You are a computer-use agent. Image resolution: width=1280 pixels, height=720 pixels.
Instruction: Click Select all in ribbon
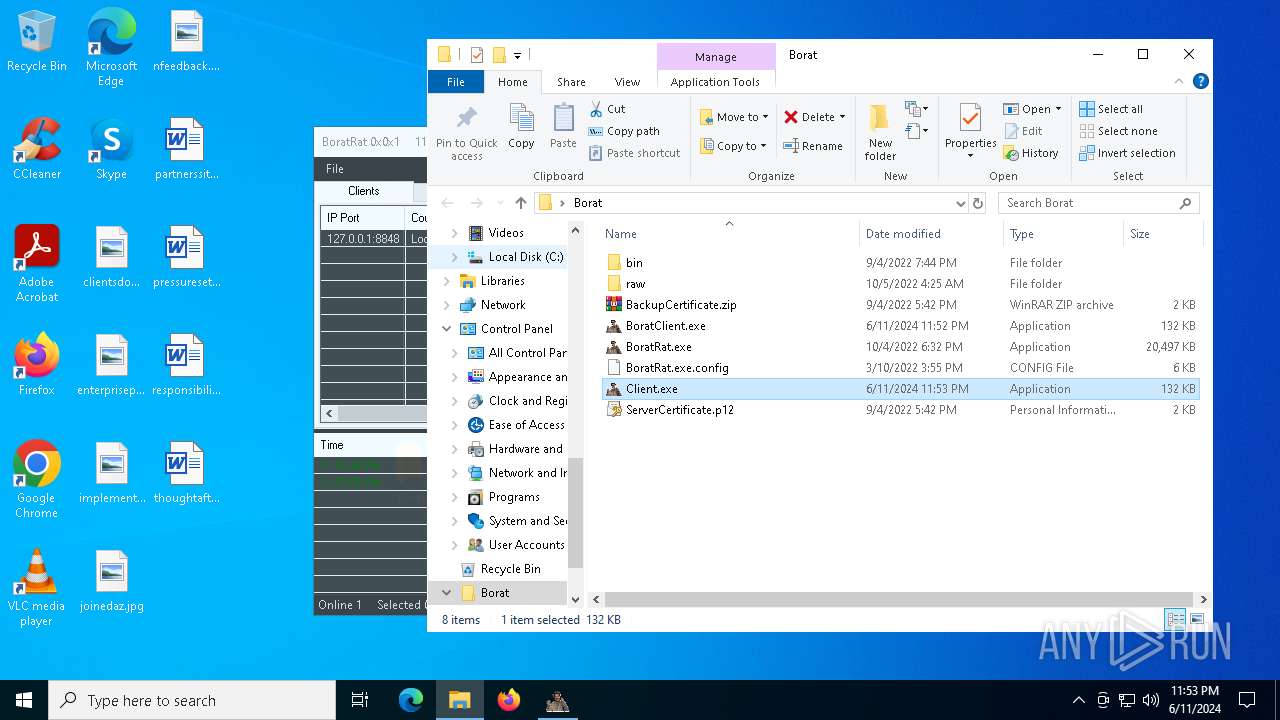[1111, 109]
